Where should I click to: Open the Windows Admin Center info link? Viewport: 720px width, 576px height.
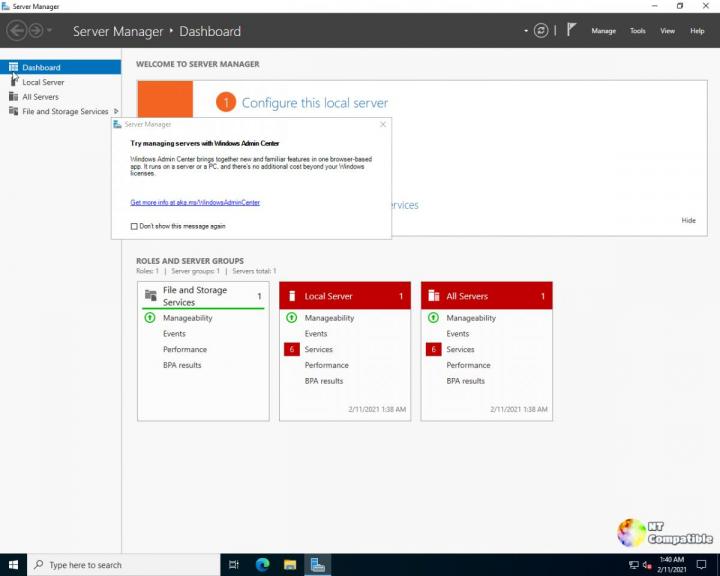[x=195, y=202]
